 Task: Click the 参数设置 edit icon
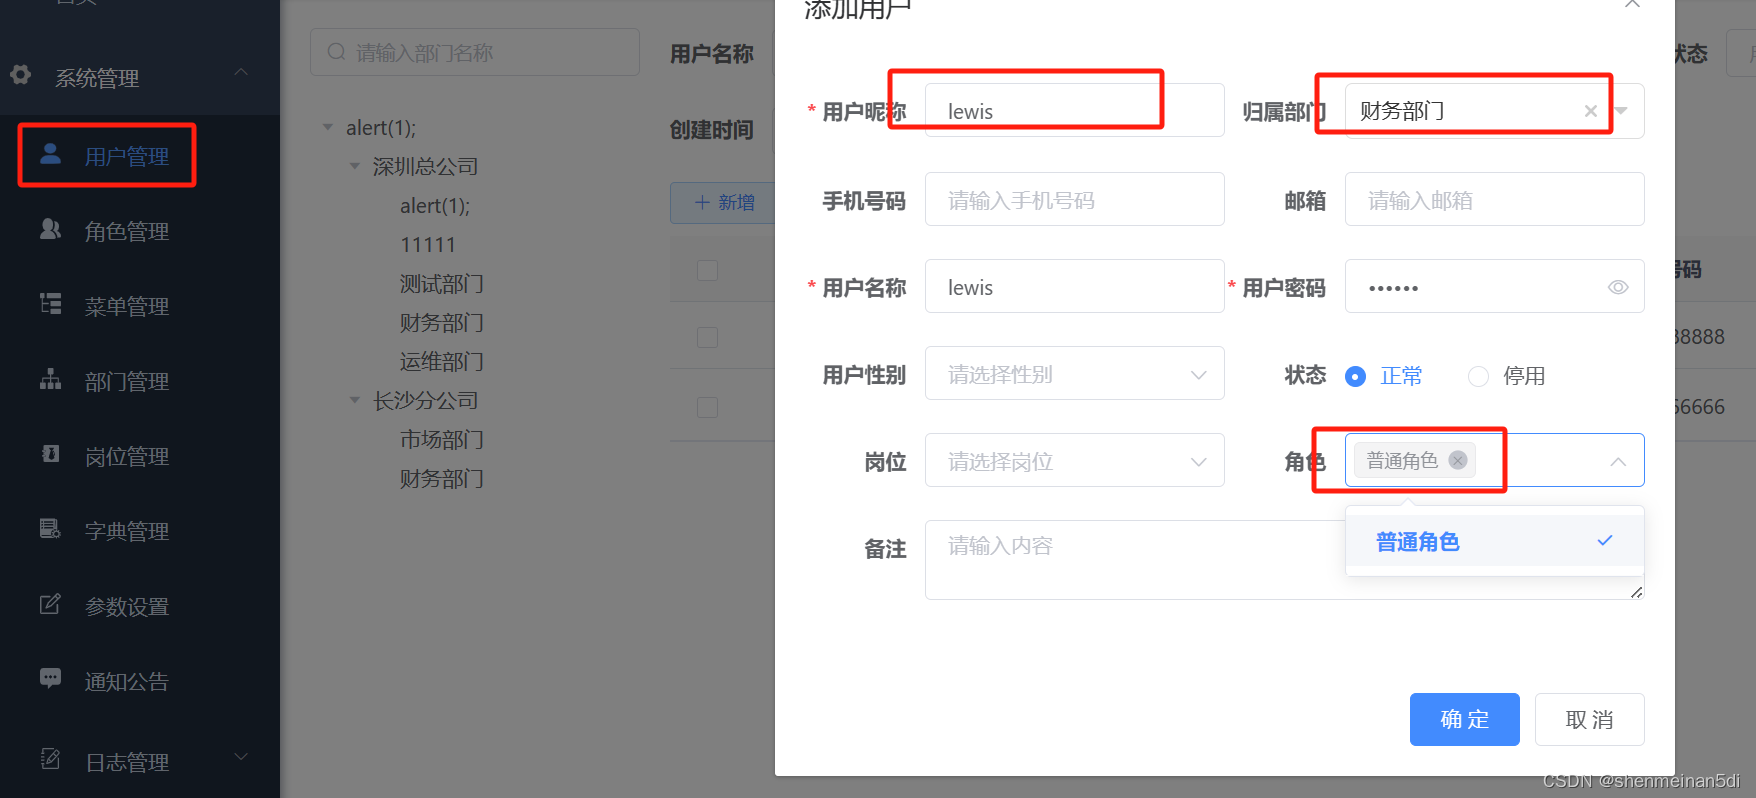50,604
